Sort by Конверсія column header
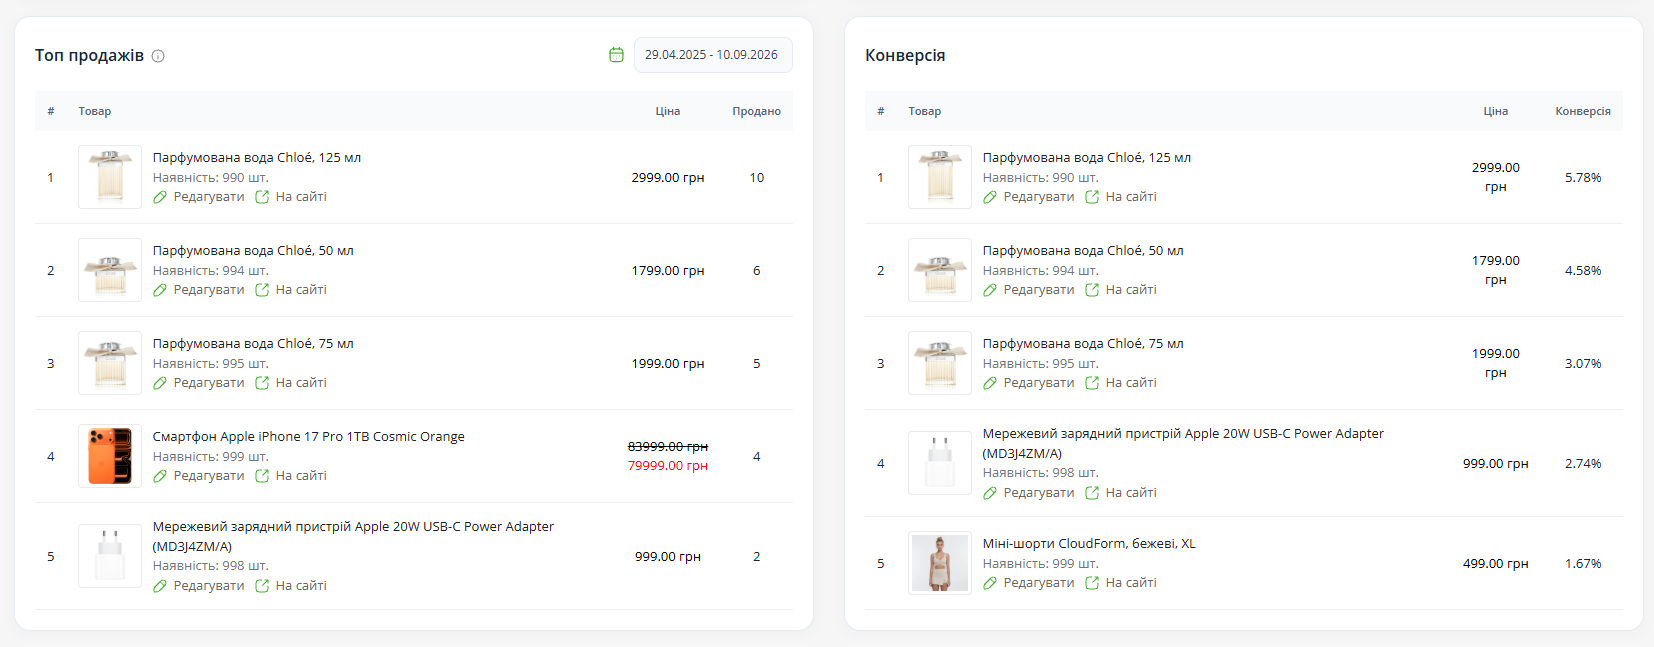The image size is (1654, 647). 1583,111
